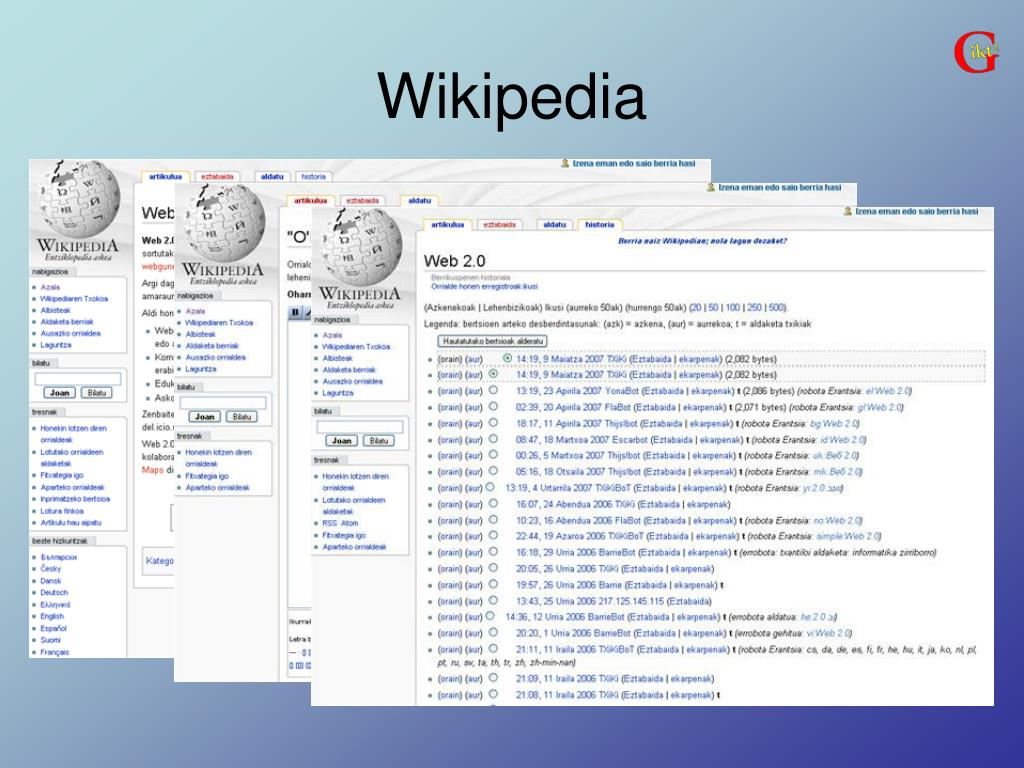The width and height of the screenshot is (1024, 768).
Task: Open user link YonaBot in revision list
Action: 621,391
